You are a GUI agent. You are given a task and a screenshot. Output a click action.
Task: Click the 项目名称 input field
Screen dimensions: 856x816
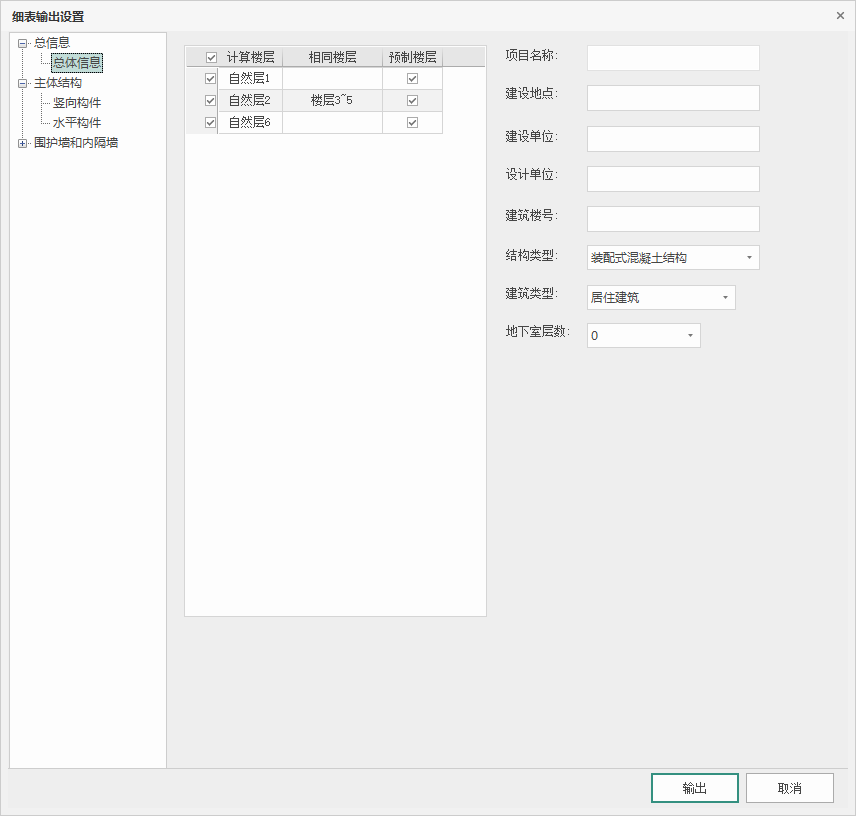673,58
